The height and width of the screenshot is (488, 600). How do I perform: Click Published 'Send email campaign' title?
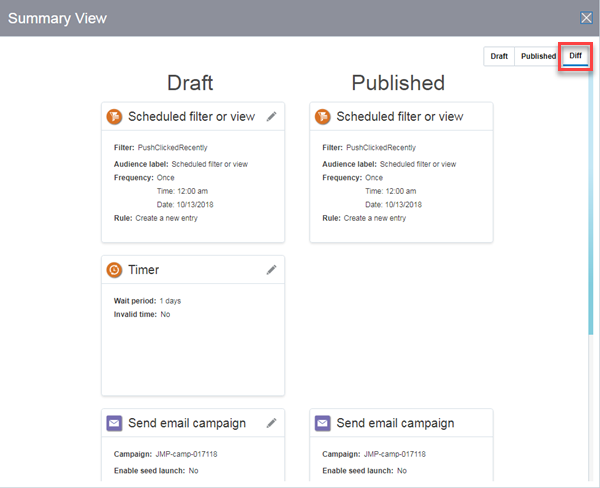pos(395,423)
